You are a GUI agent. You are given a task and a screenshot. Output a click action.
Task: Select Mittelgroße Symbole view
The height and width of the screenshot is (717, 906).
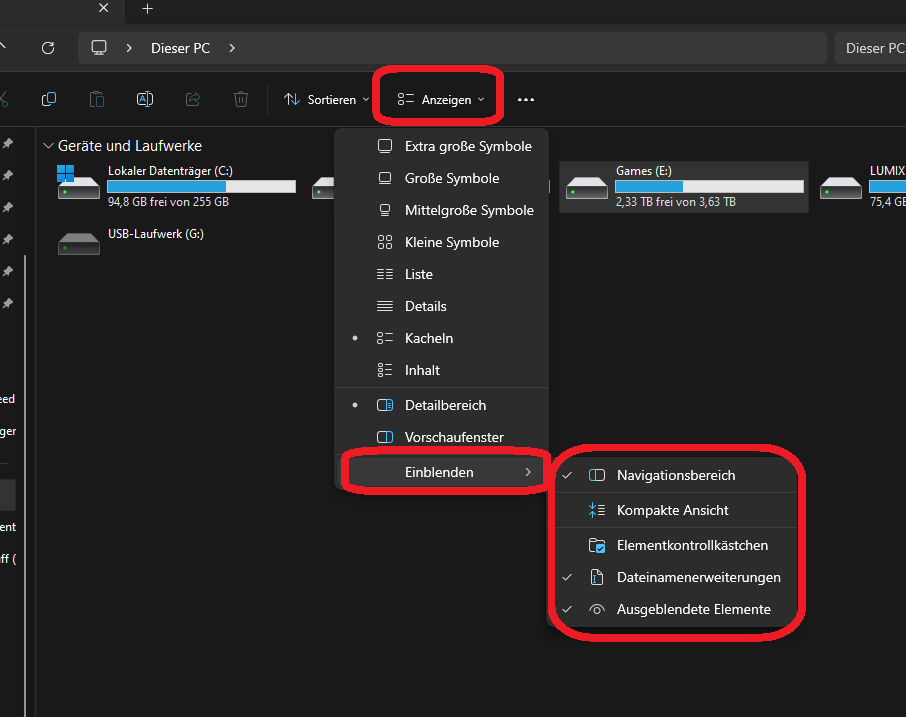click(x=441, y=210)
